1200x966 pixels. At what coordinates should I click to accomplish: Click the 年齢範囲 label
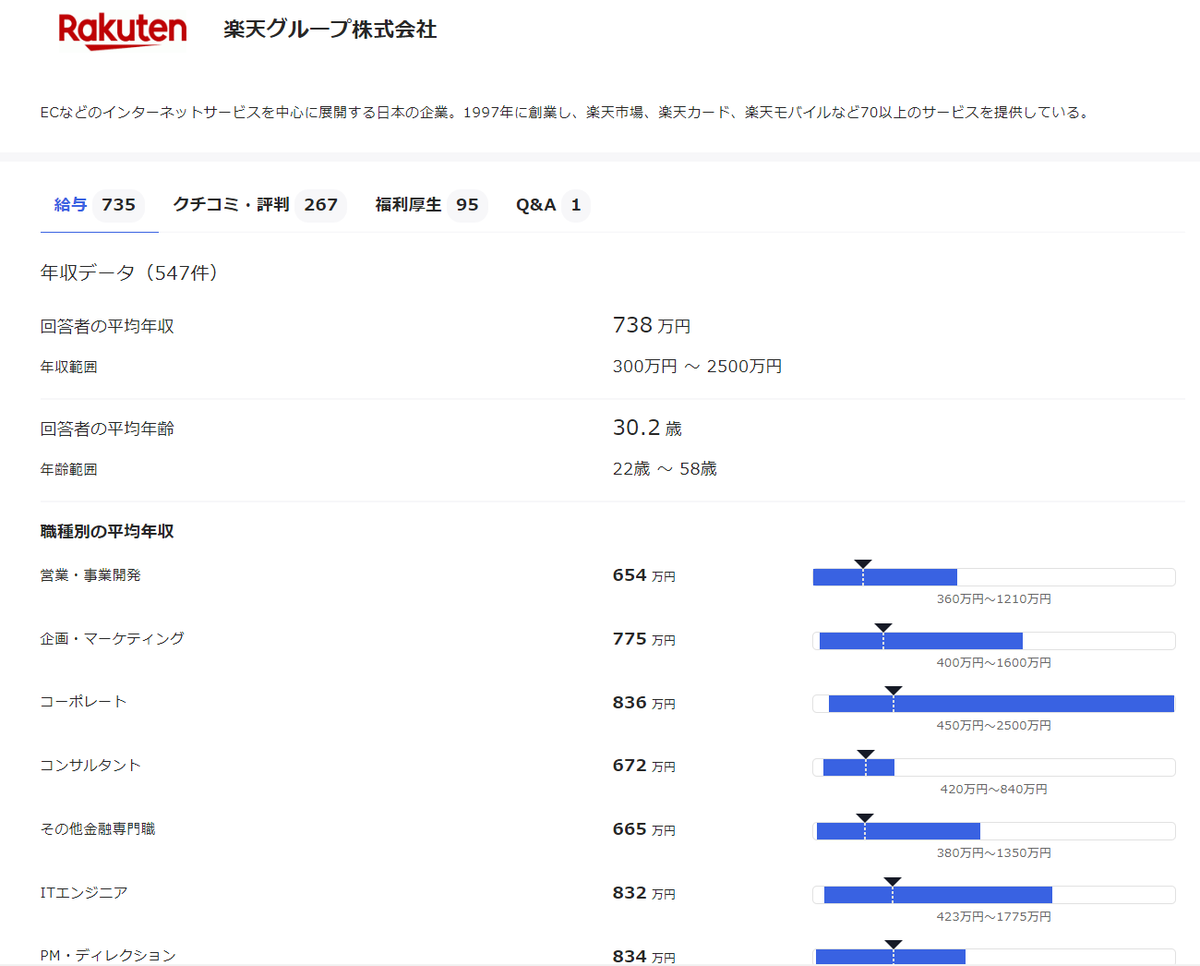click(69, 469)
